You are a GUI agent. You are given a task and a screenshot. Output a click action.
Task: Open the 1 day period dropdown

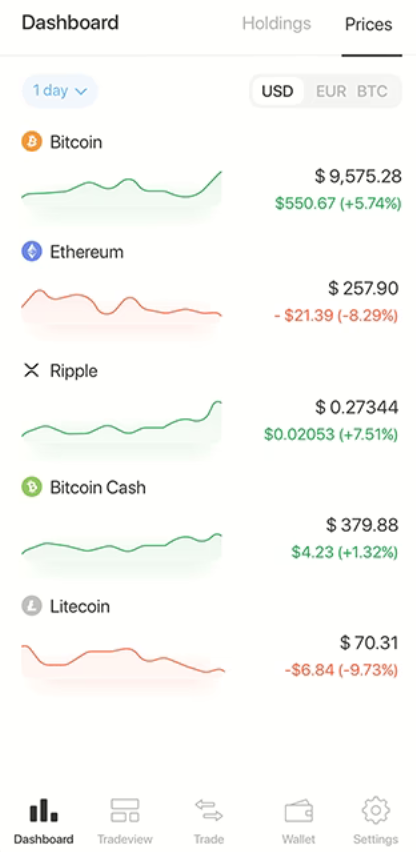[60, 90]
